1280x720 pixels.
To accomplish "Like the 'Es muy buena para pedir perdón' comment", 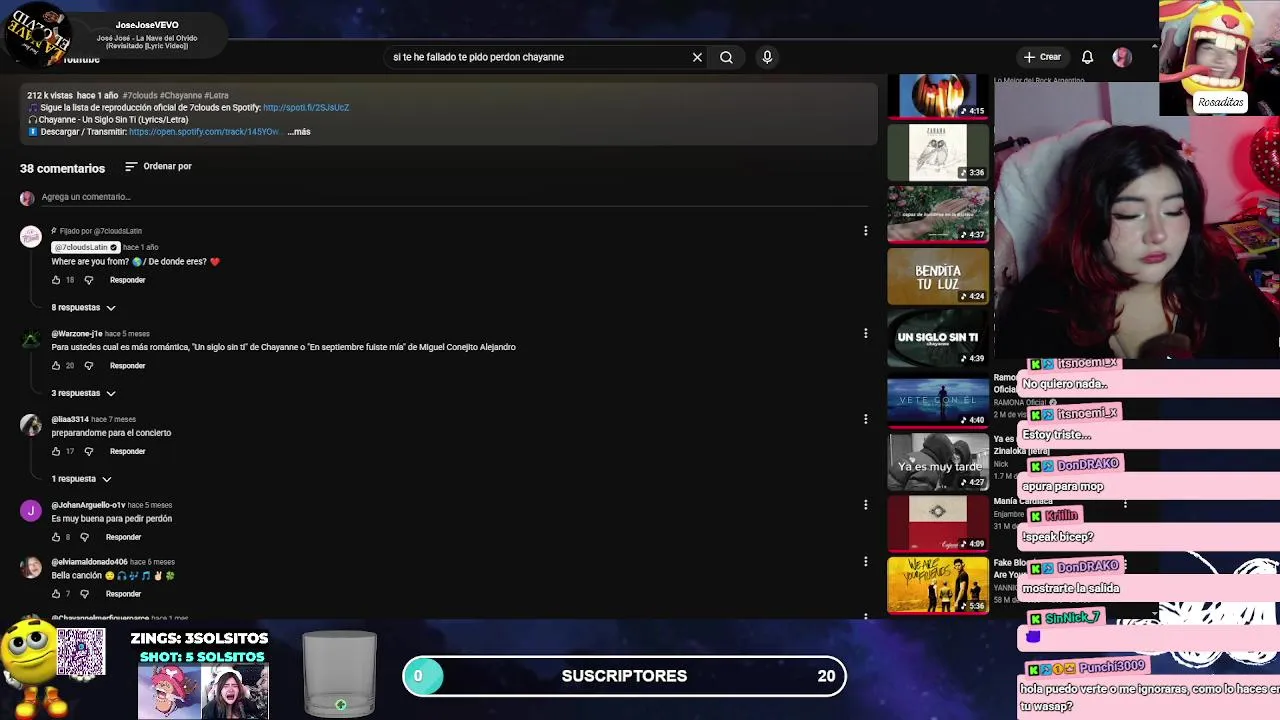I will click(x=56, y=538).
